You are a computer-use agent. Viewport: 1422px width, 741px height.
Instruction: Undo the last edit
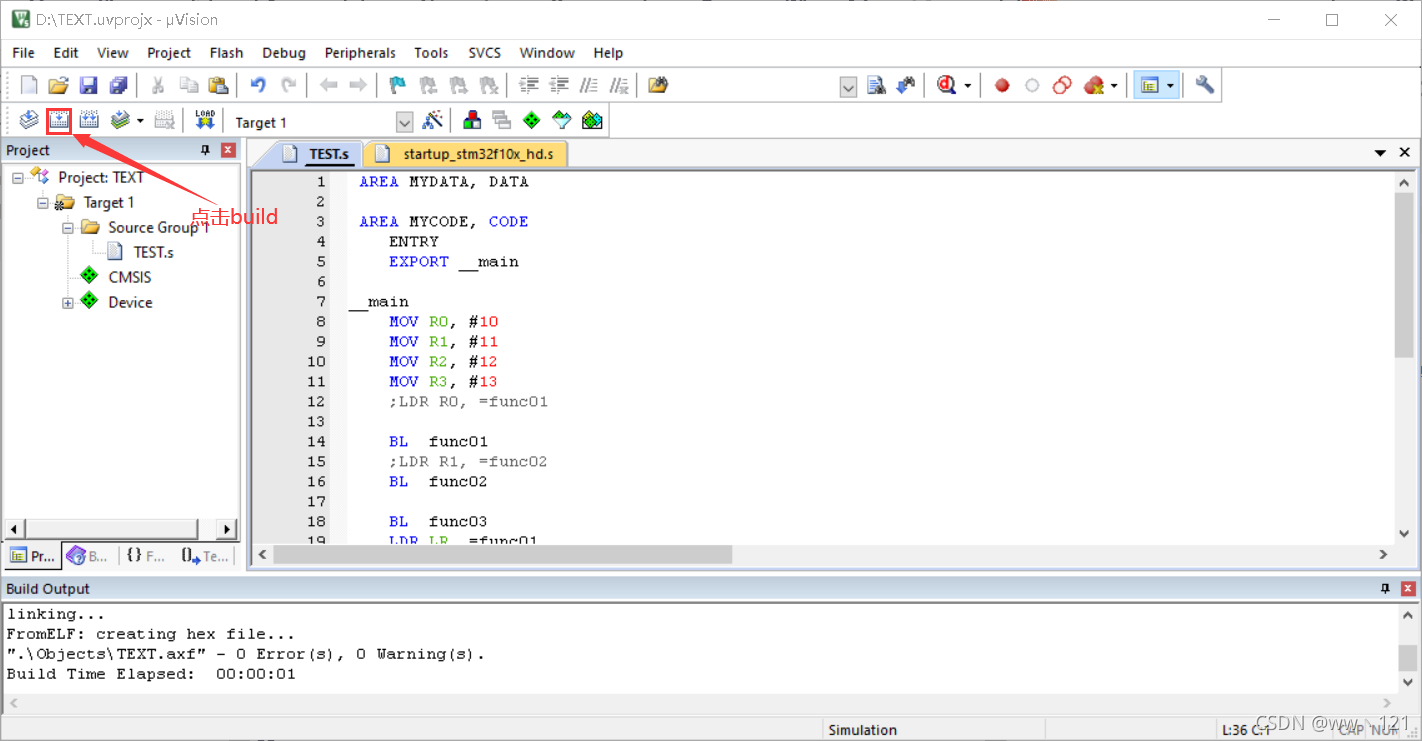(x=258, y=85)
